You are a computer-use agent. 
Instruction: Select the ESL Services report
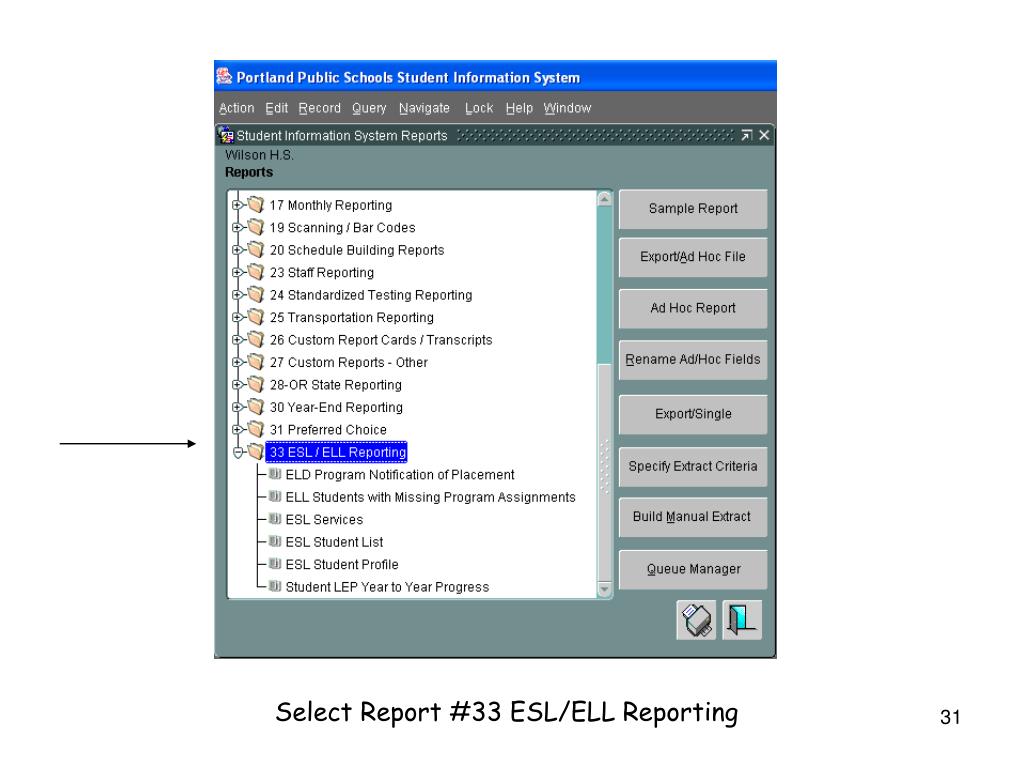click(x=324, y=520)
